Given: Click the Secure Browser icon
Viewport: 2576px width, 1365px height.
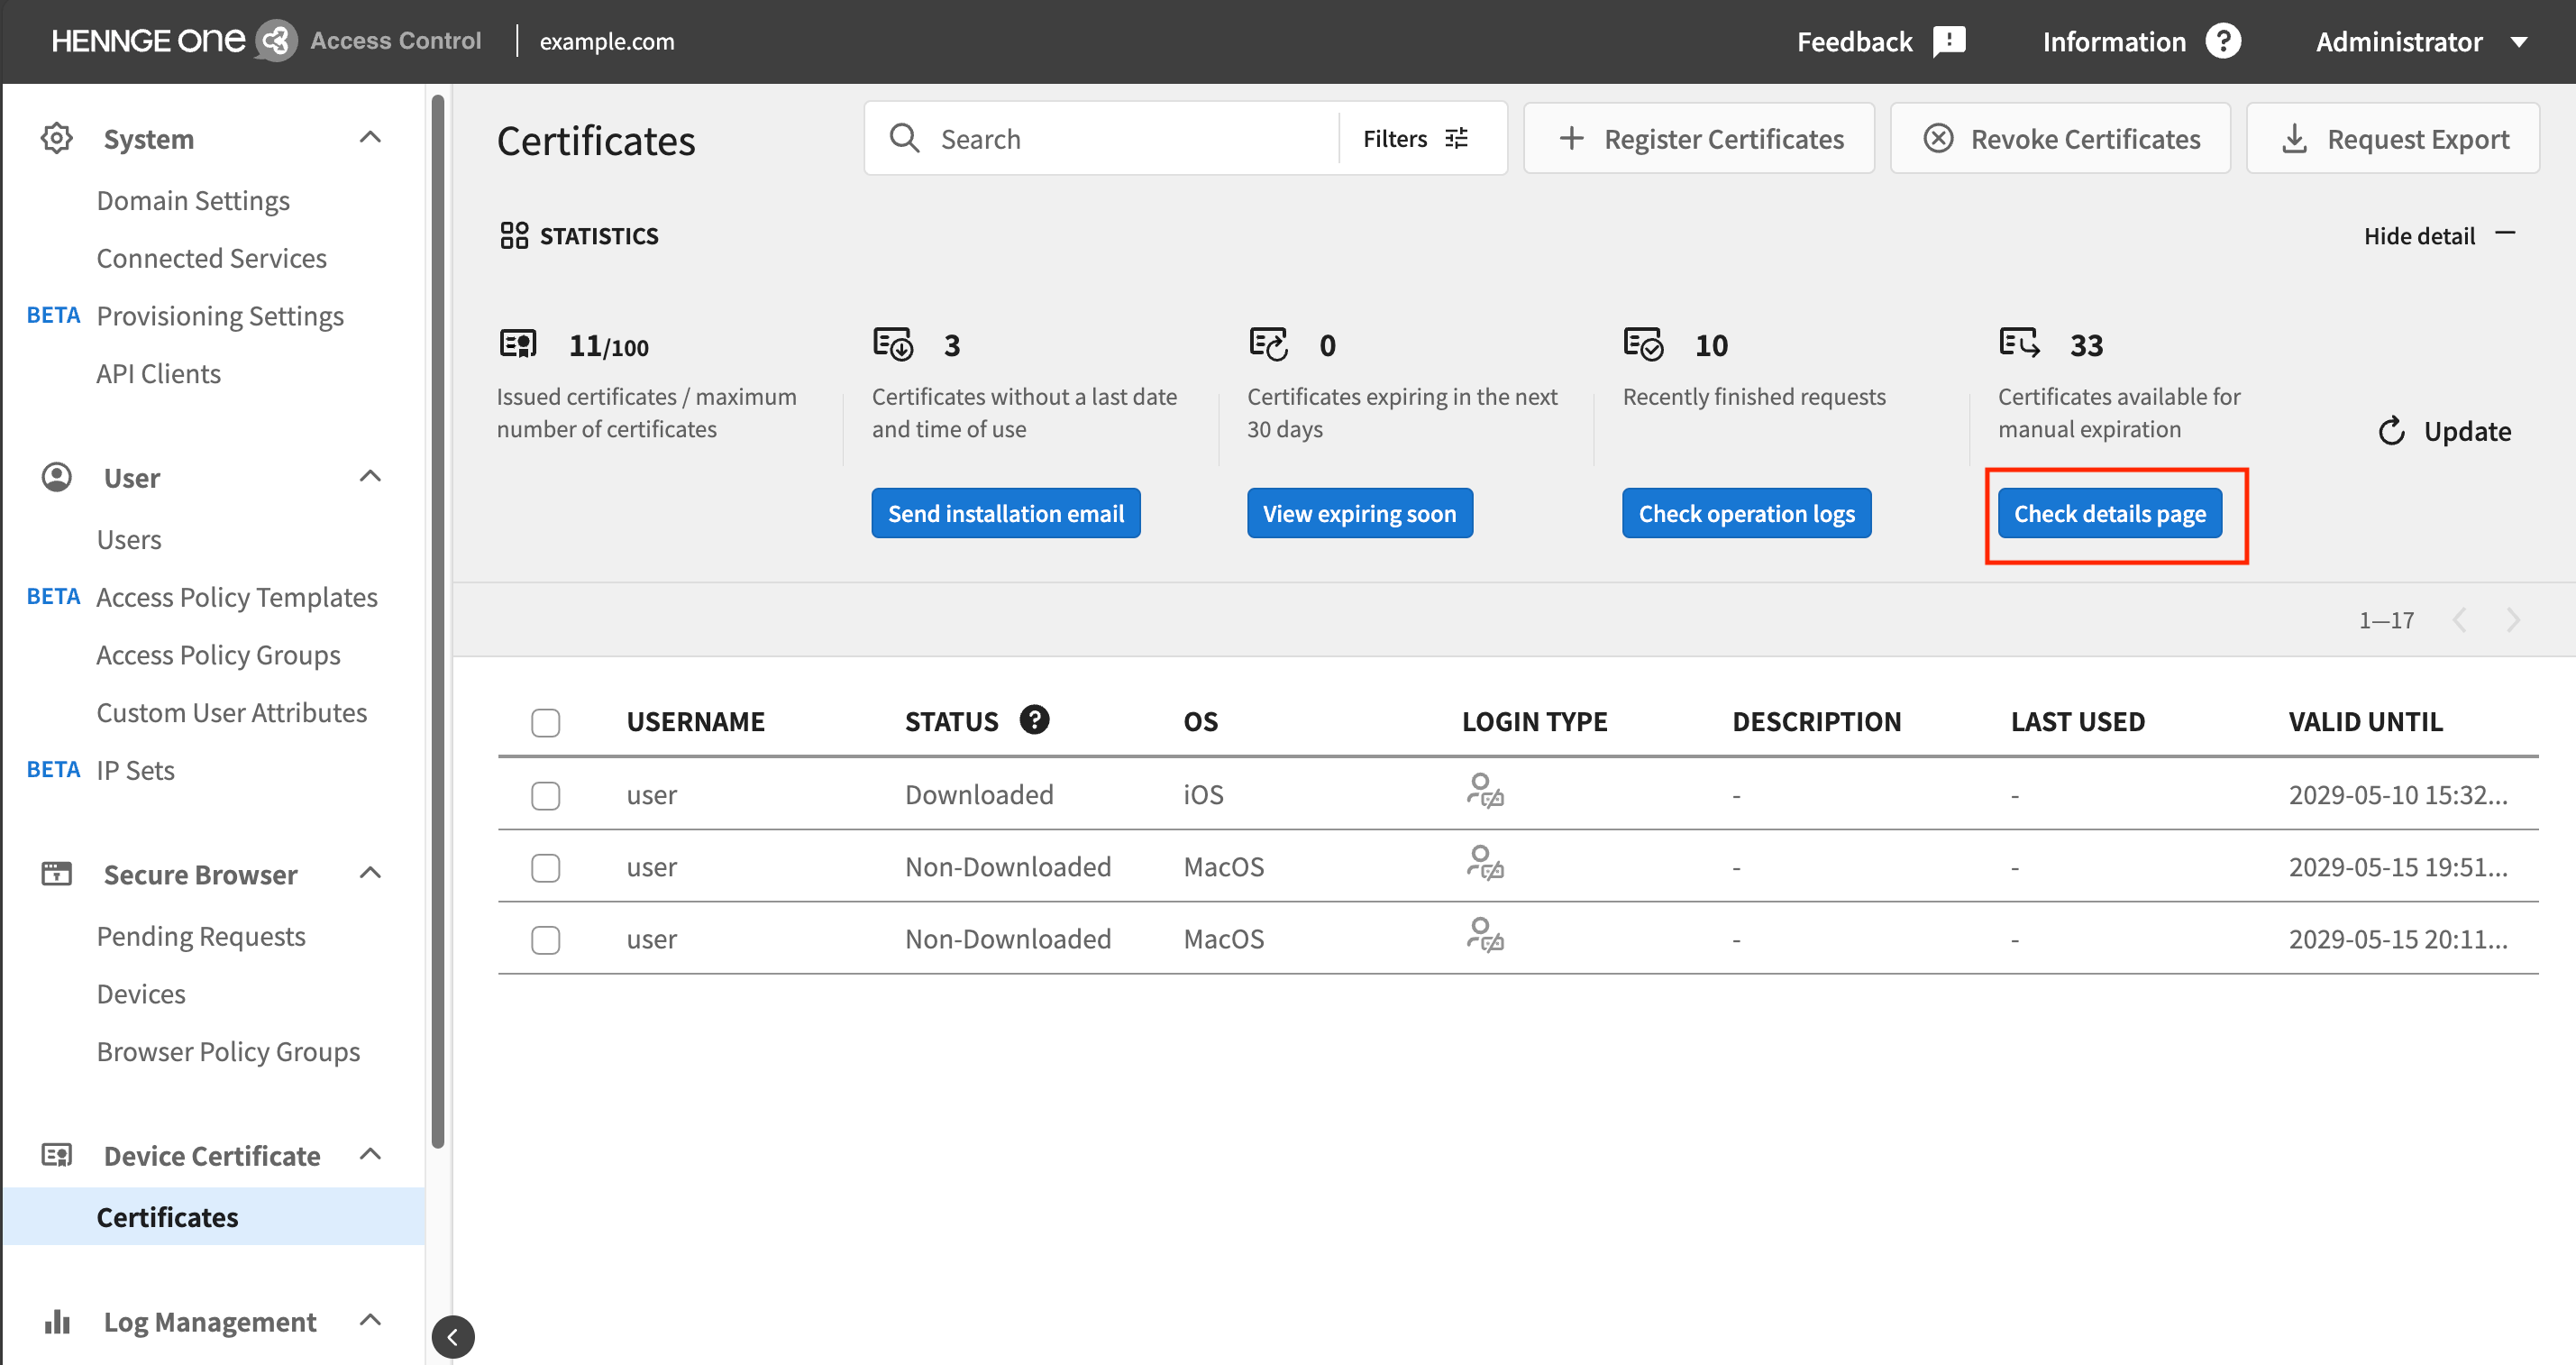Looking at the screenshot, I should coord(57,873).
